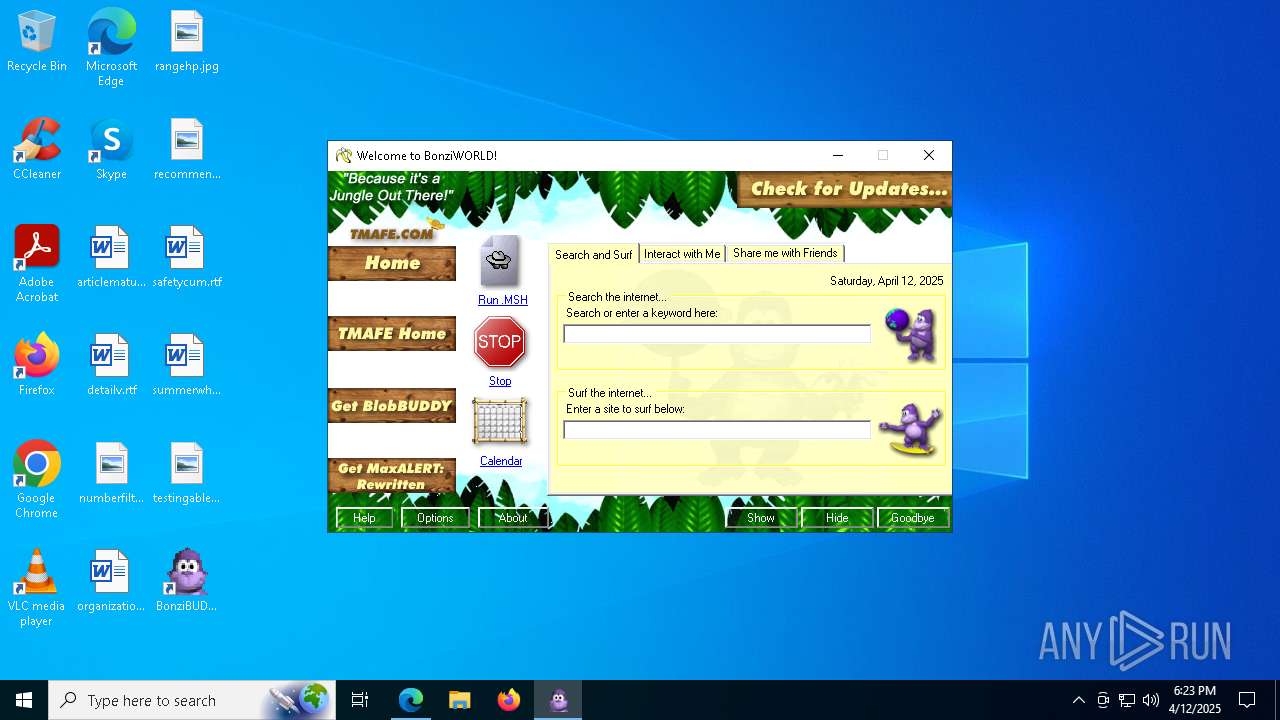
Task: Select the recommen... image file icon
Action: click(187, 149)
